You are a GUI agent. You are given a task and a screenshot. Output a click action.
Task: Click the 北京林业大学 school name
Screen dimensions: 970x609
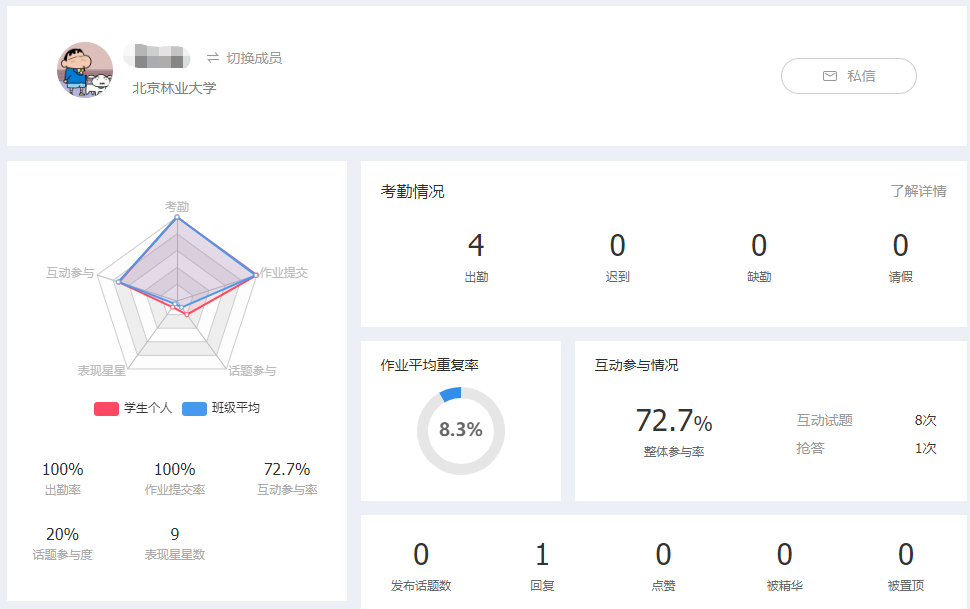[174, 88]
